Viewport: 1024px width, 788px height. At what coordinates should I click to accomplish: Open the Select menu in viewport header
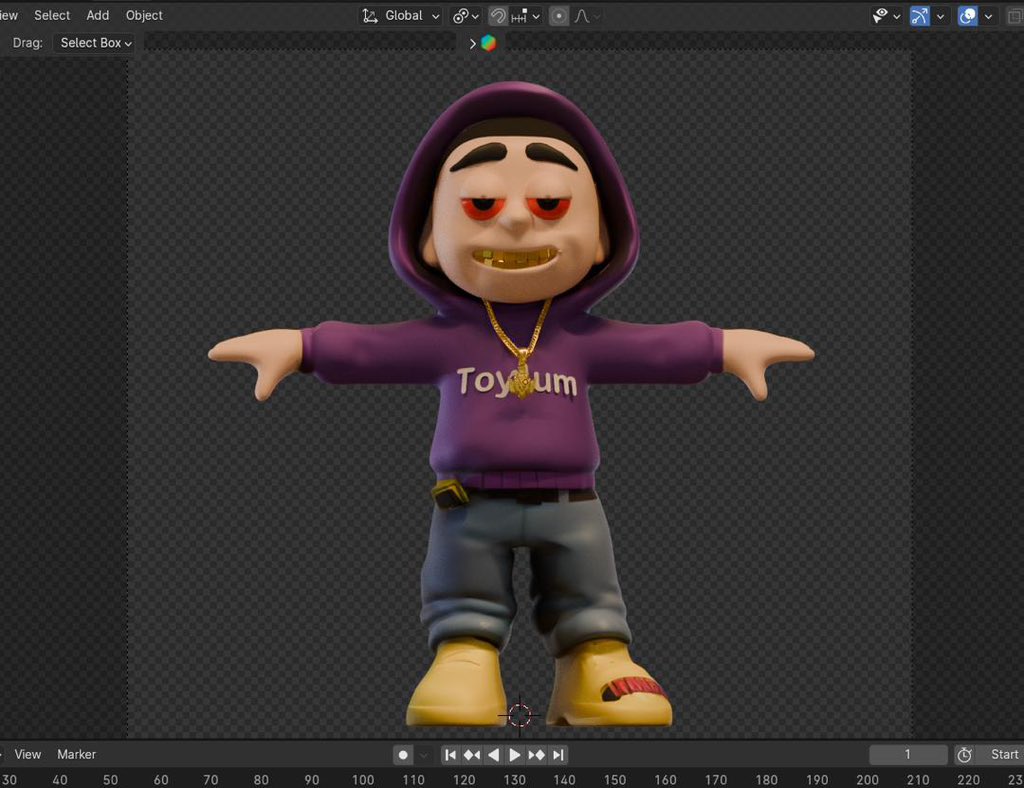click(x=52, y=15)
